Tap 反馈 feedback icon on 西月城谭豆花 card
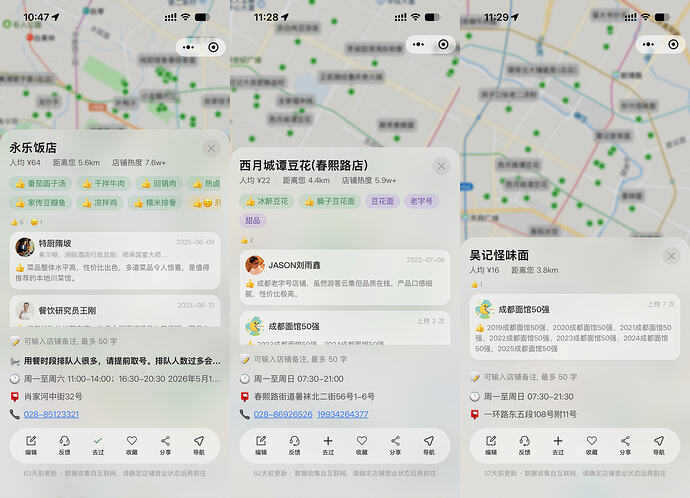The image size is (690, 498). tap(294, 445)
